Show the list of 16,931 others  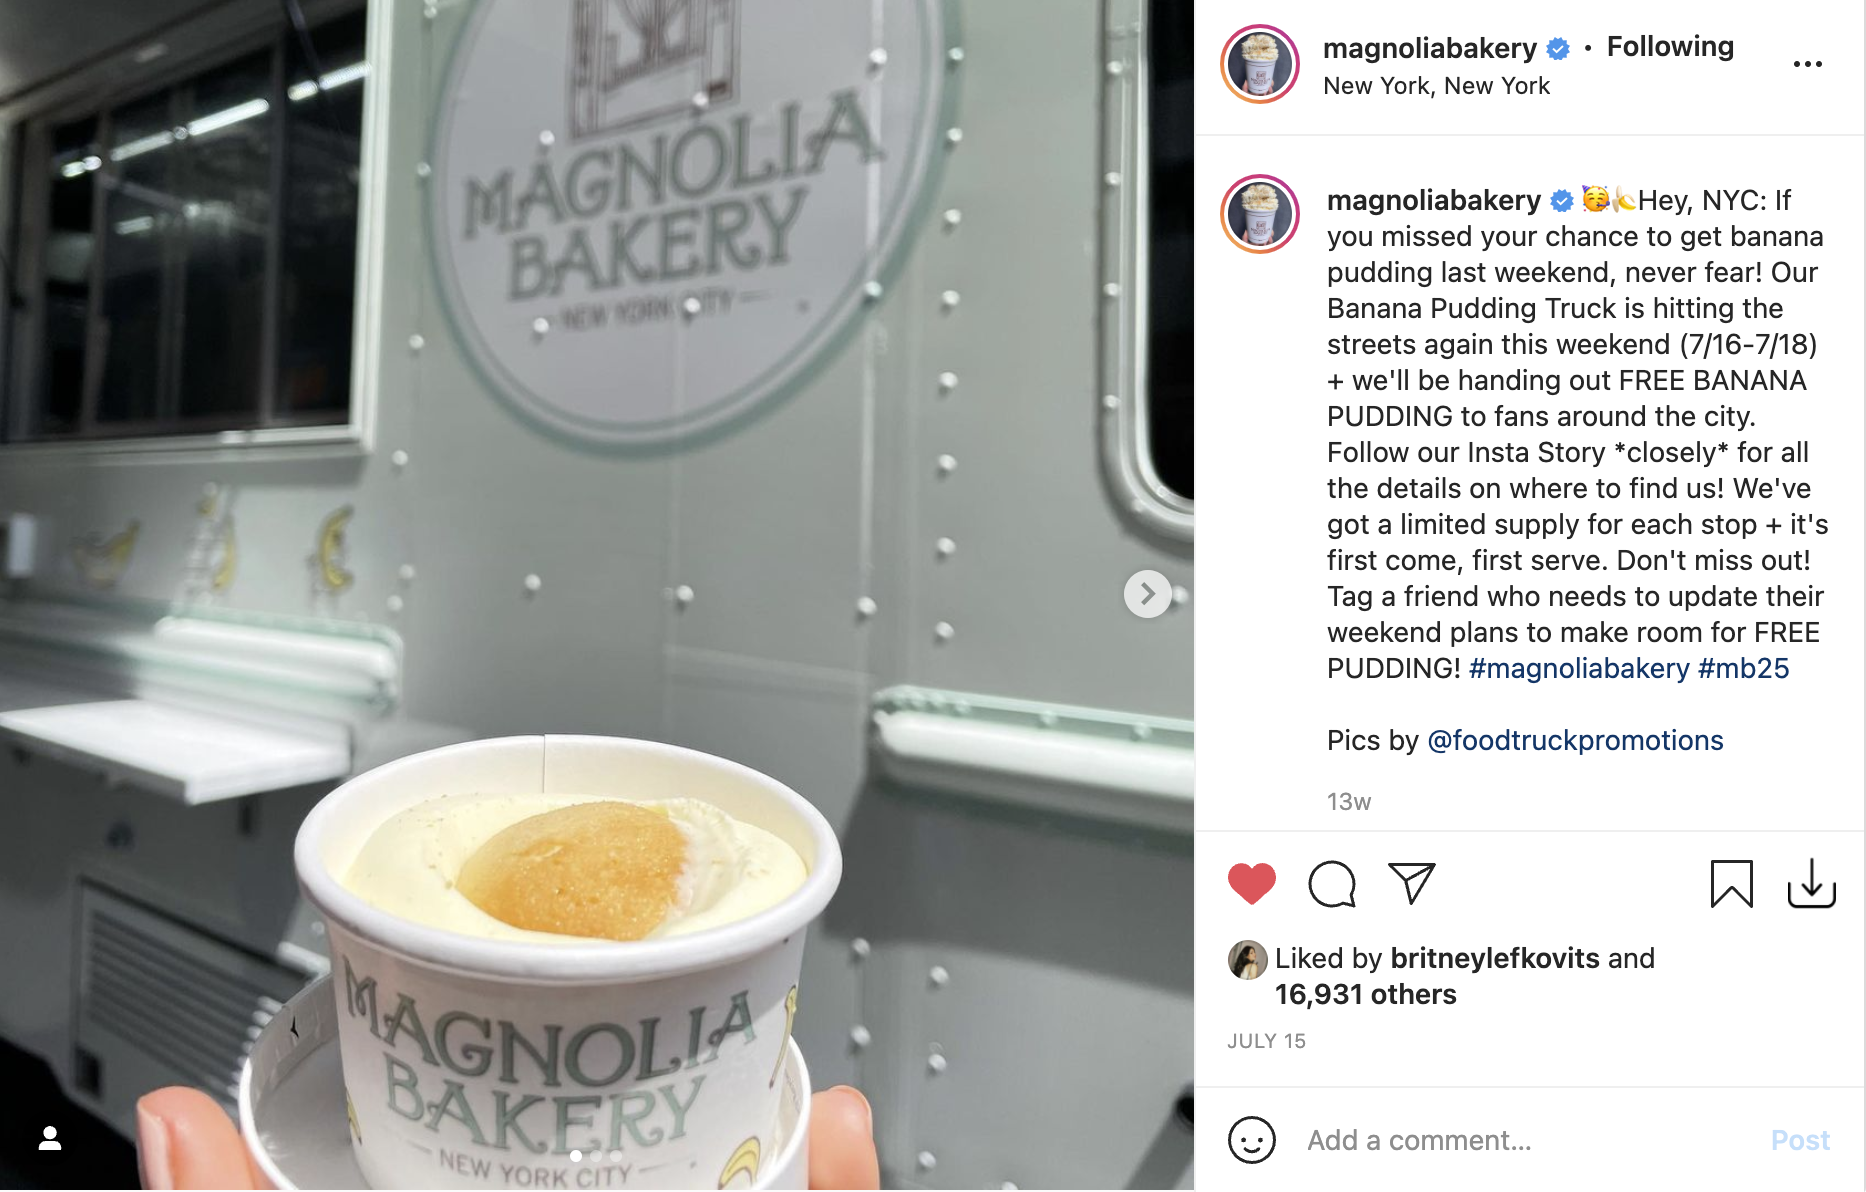click(1365, 994)
